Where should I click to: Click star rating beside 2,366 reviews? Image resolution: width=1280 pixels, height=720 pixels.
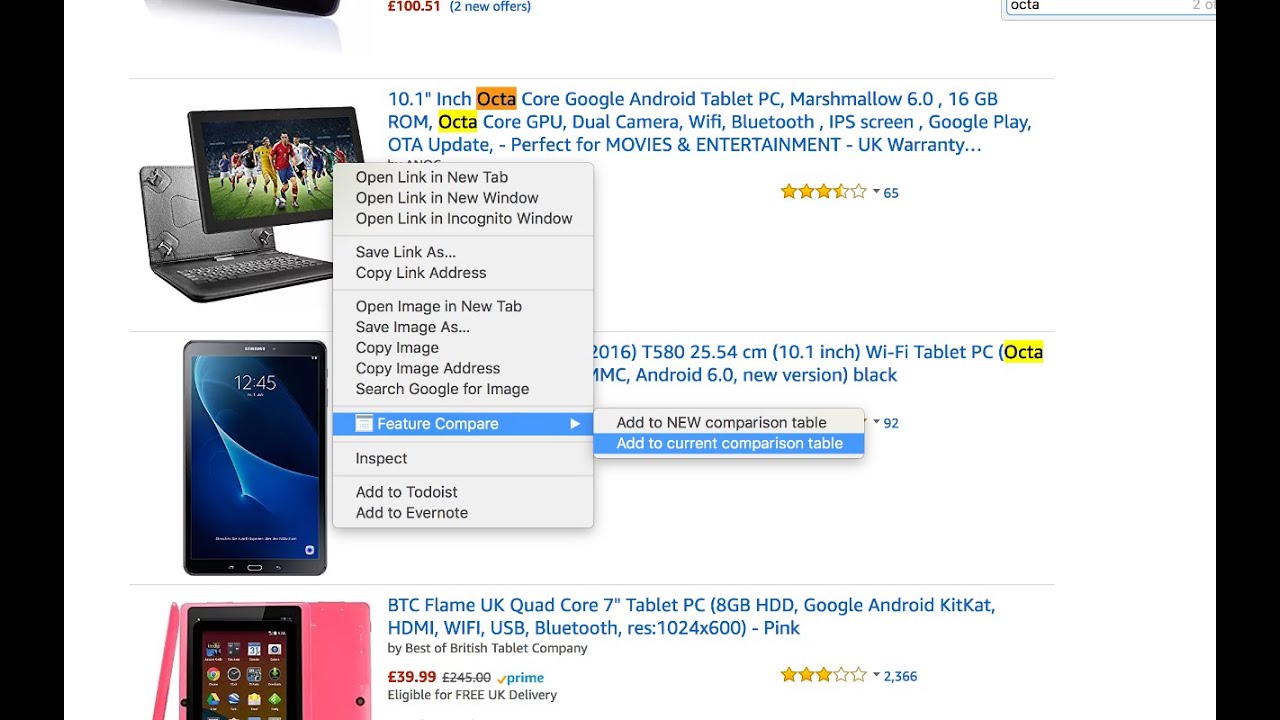pyautogui.click(x=823, y=675)
